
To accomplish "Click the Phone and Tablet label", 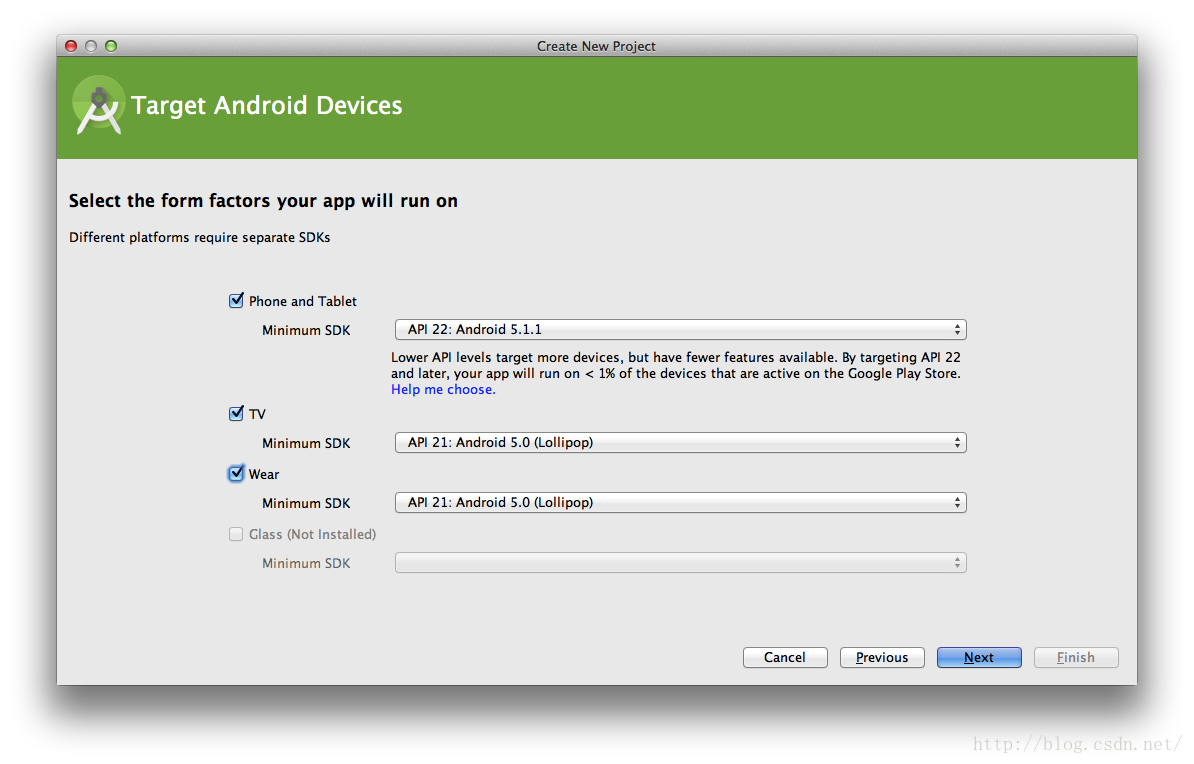I will click(302, 301).
